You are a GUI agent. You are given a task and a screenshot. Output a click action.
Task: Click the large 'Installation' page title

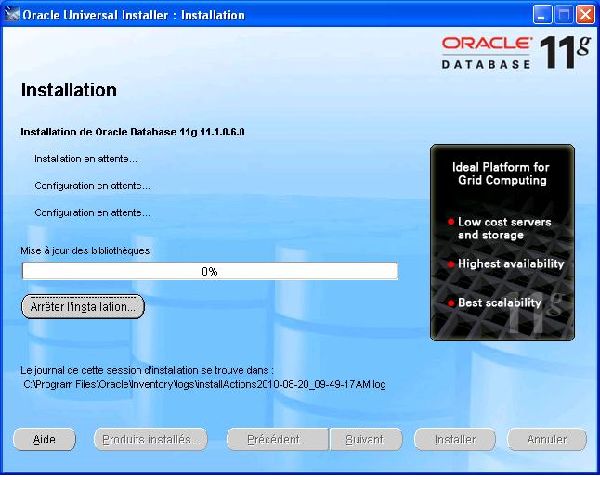(x=68, y=90)
